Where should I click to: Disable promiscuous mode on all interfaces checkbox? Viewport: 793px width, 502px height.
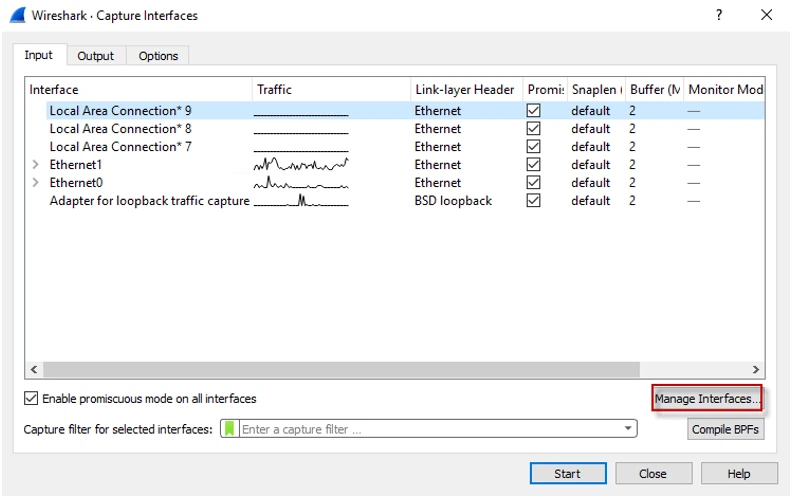pos(31,398)
